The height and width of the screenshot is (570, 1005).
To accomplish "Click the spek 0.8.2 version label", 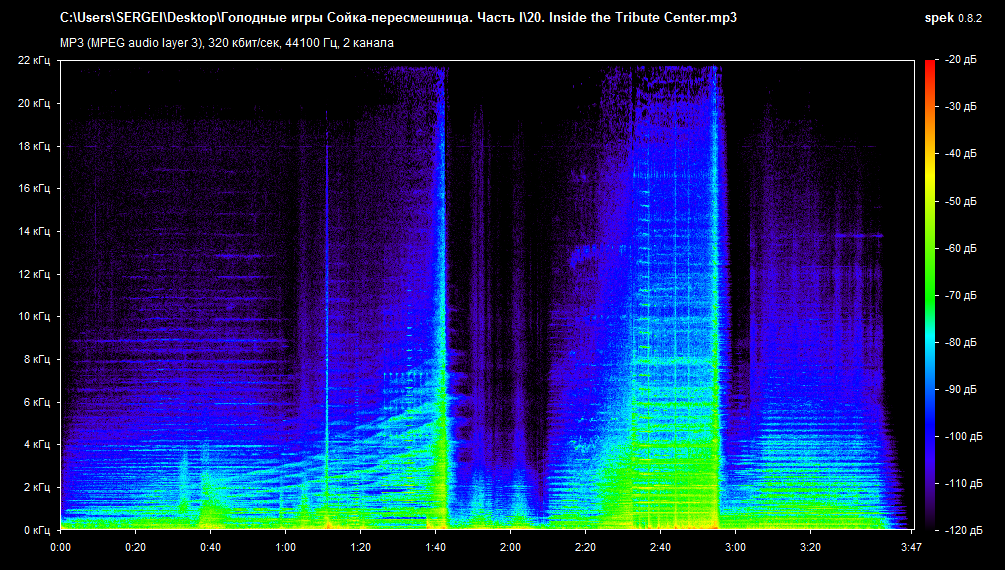I will tap(952, 18).
